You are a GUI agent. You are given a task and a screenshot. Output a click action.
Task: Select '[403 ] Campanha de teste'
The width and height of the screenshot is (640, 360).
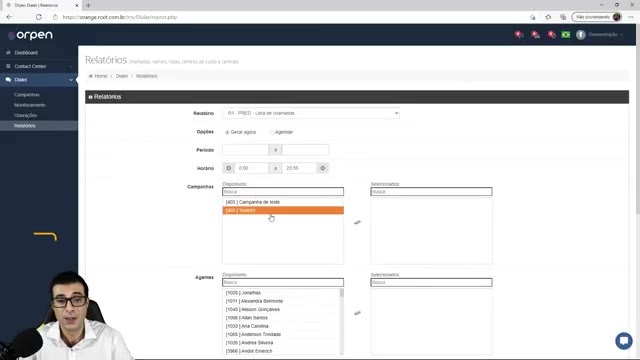point(283,202)
